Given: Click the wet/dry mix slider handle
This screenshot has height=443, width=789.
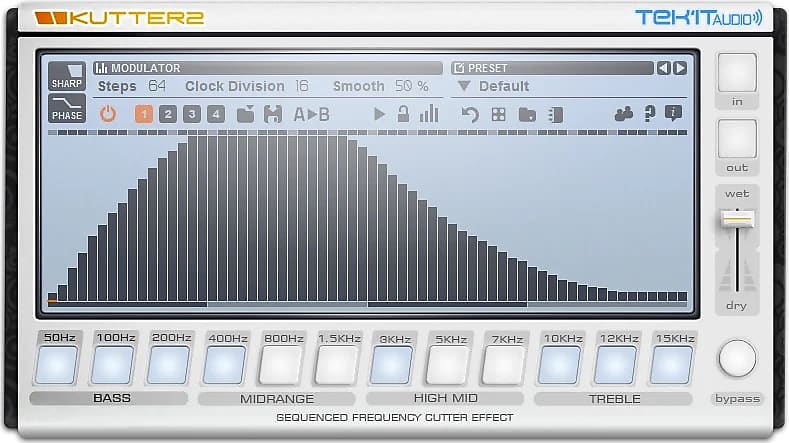Looking at the screenshot, I should tap(737, 219).
